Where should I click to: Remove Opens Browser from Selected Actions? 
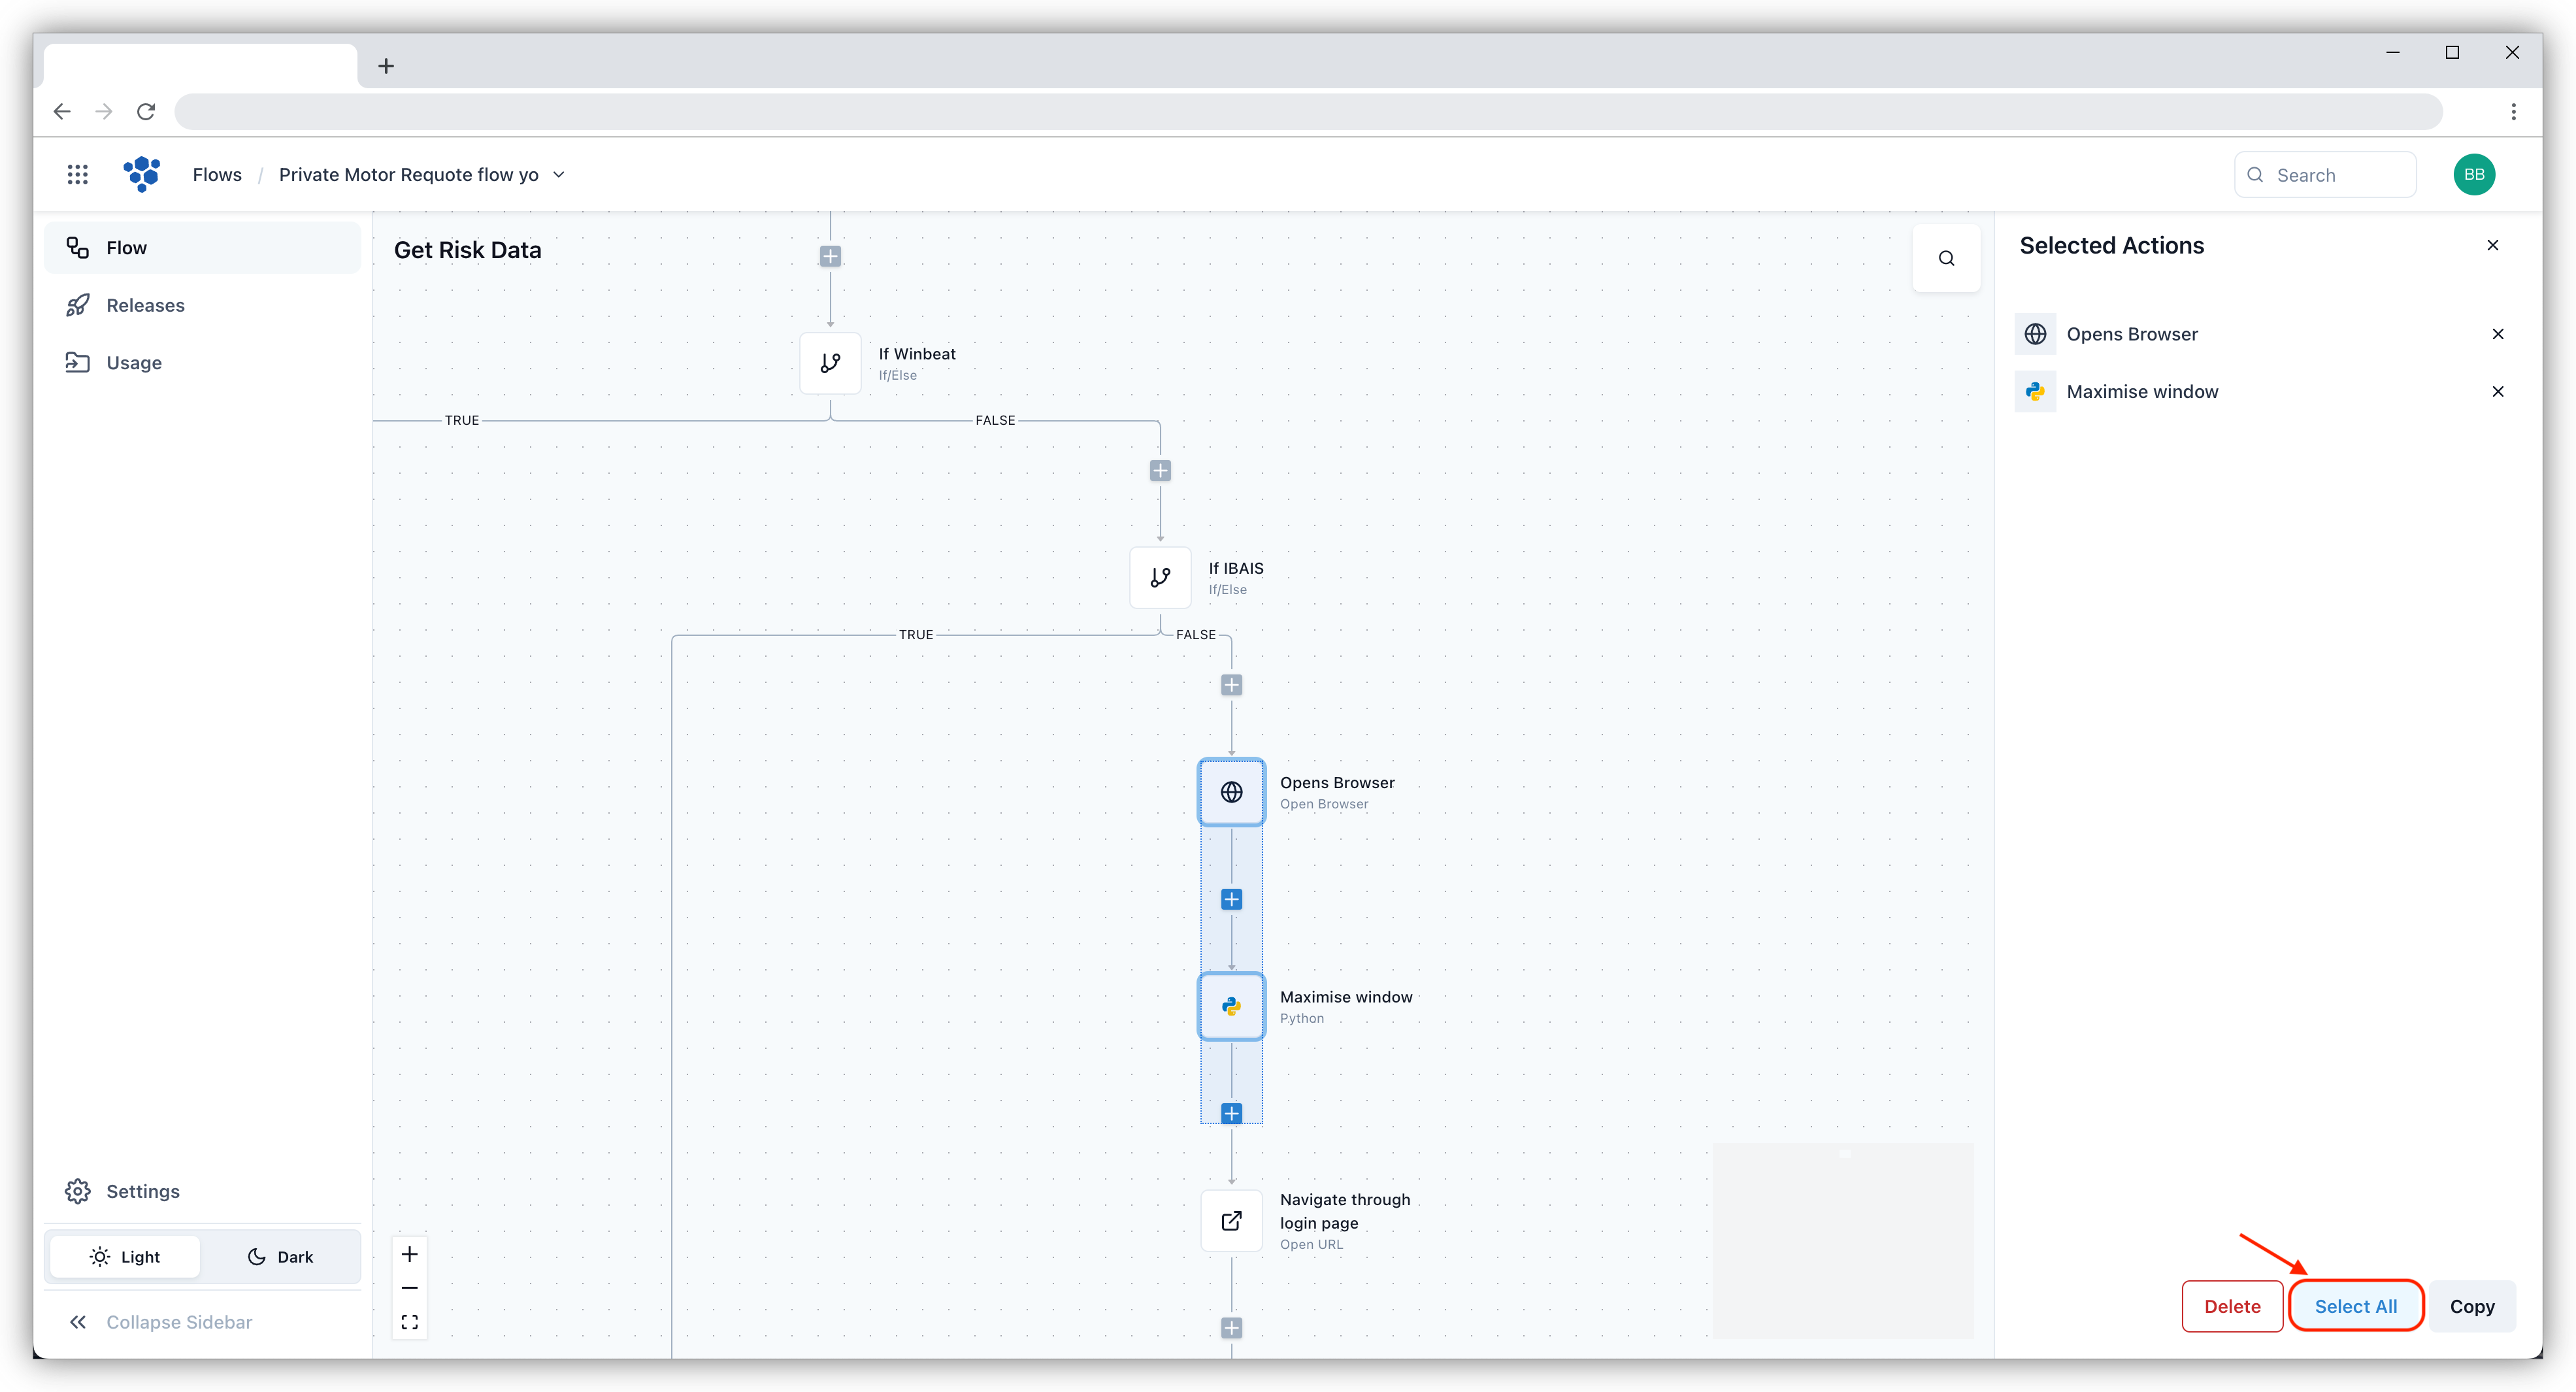tap(2498, 334)
